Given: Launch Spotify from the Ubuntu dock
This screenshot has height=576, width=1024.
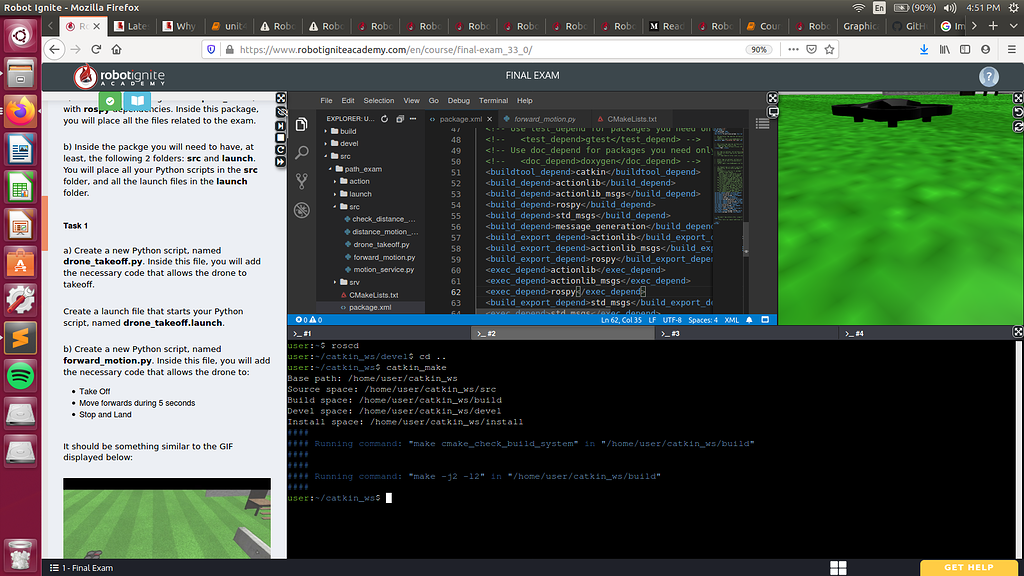Looking at the screenshot, I should click(20, 374).
